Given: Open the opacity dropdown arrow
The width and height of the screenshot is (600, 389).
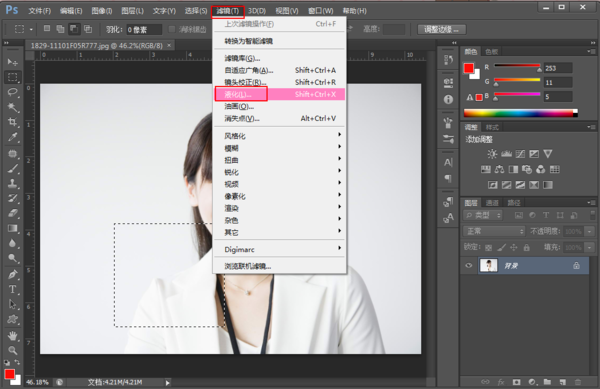Looking at the screenshot, I should click(x=590, y=231).
